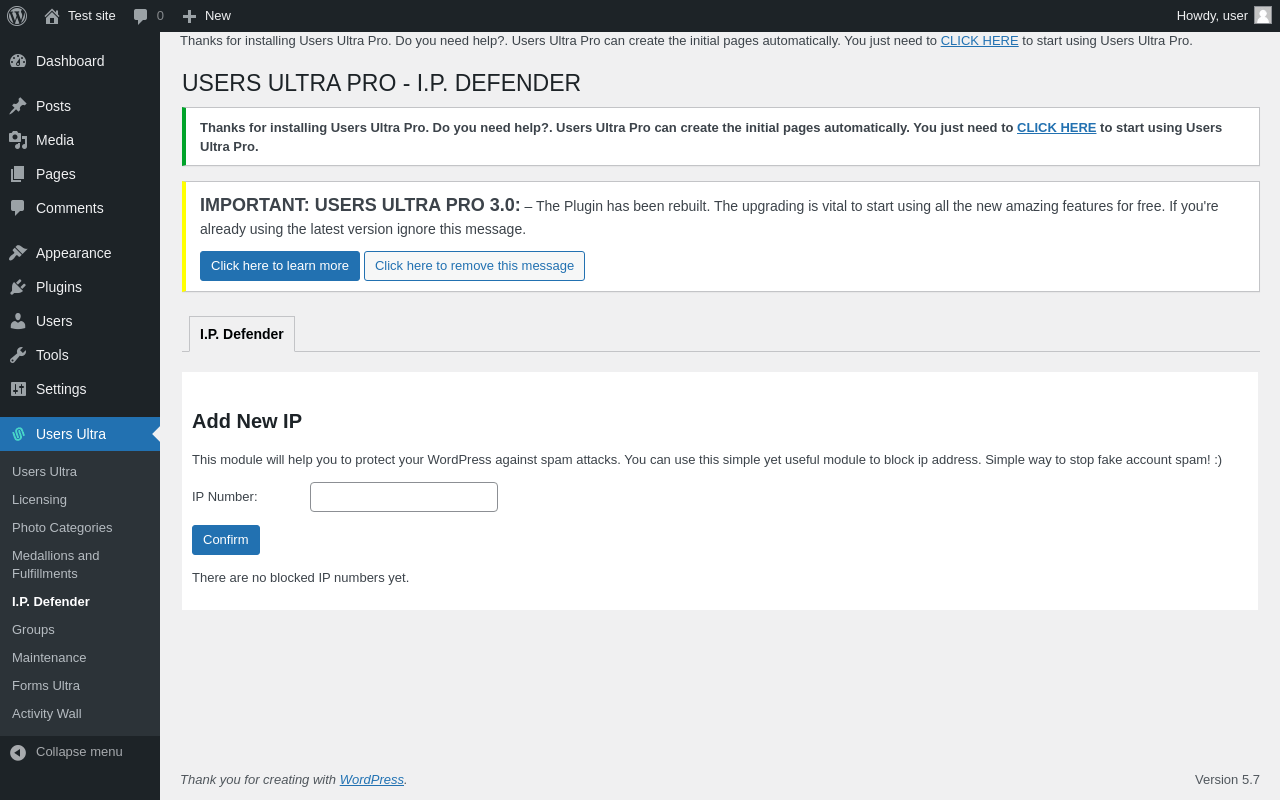Click the 'USERS ULTRA PRO - I.P. DEFENDER' title
This screenshot has width=1280, height=800.
[x=381, y=83]
